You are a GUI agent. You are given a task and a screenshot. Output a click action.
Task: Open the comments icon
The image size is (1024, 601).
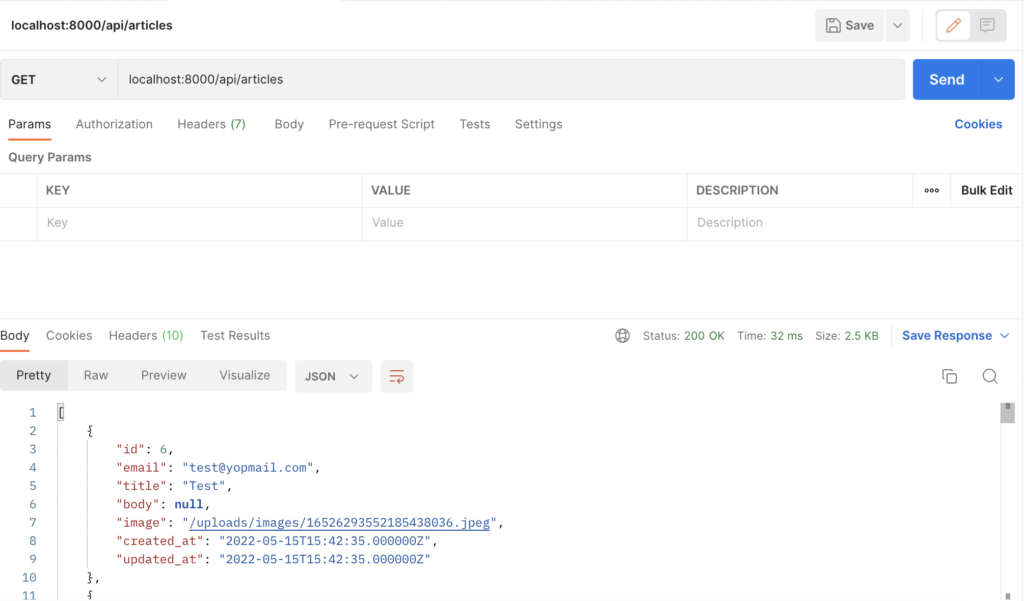click(x=987, y=25)
